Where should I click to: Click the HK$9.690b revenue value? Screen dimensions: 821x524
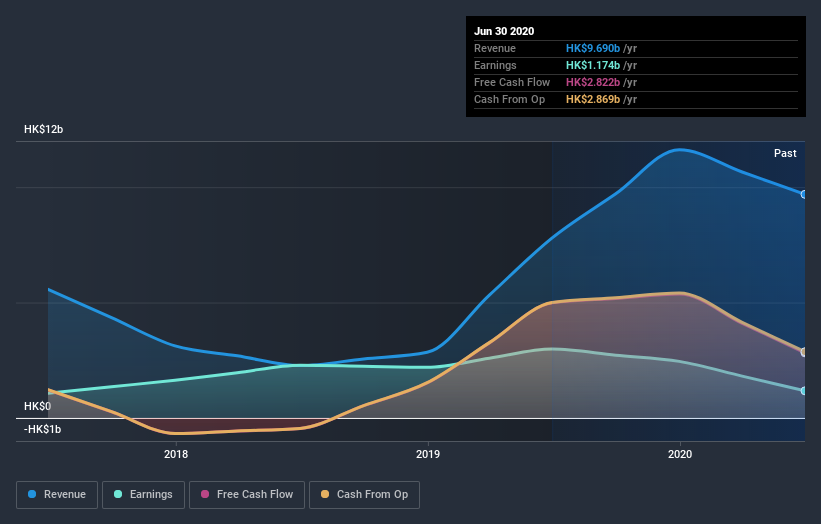(x=593, y=48)
